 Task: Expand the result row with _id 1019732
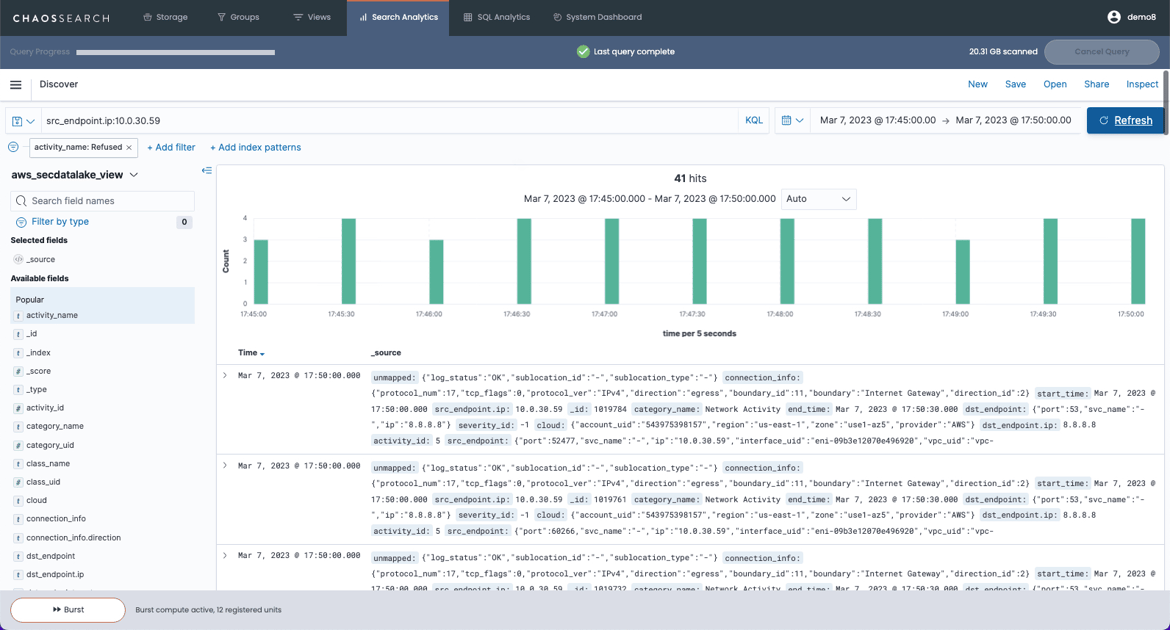(x=225, y=555)
